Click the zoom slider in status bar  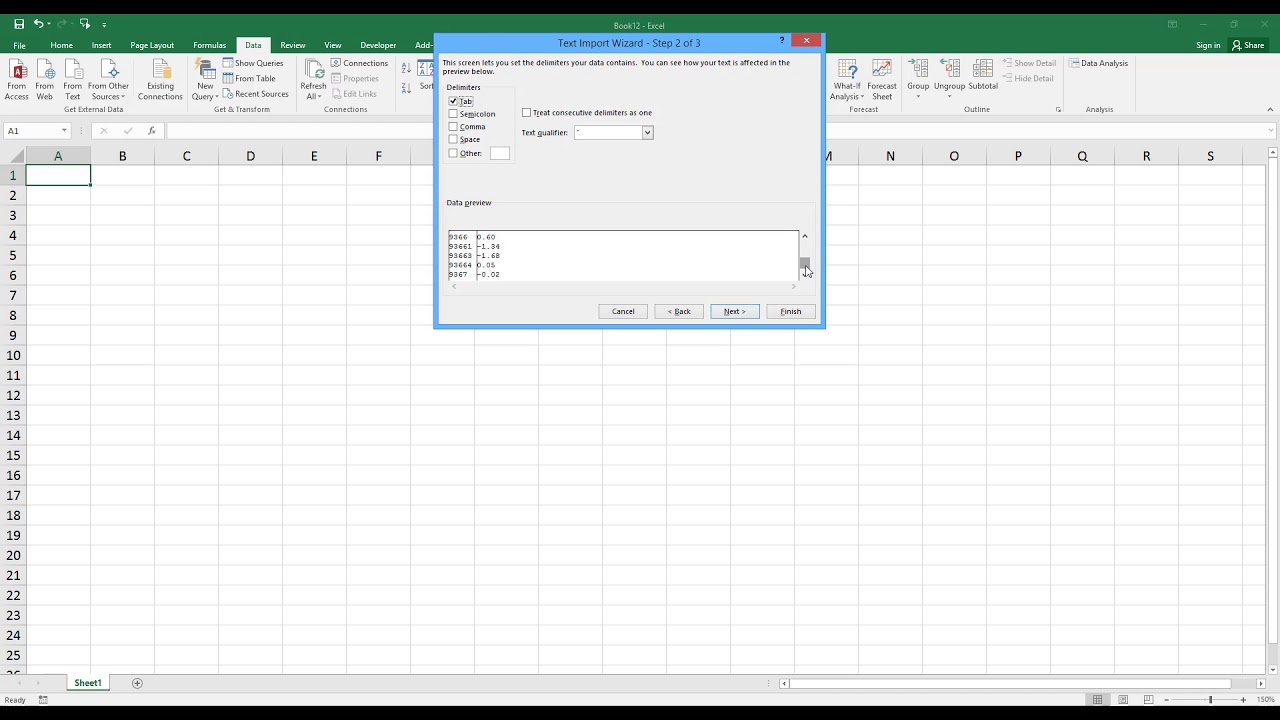pos(1210,700)
